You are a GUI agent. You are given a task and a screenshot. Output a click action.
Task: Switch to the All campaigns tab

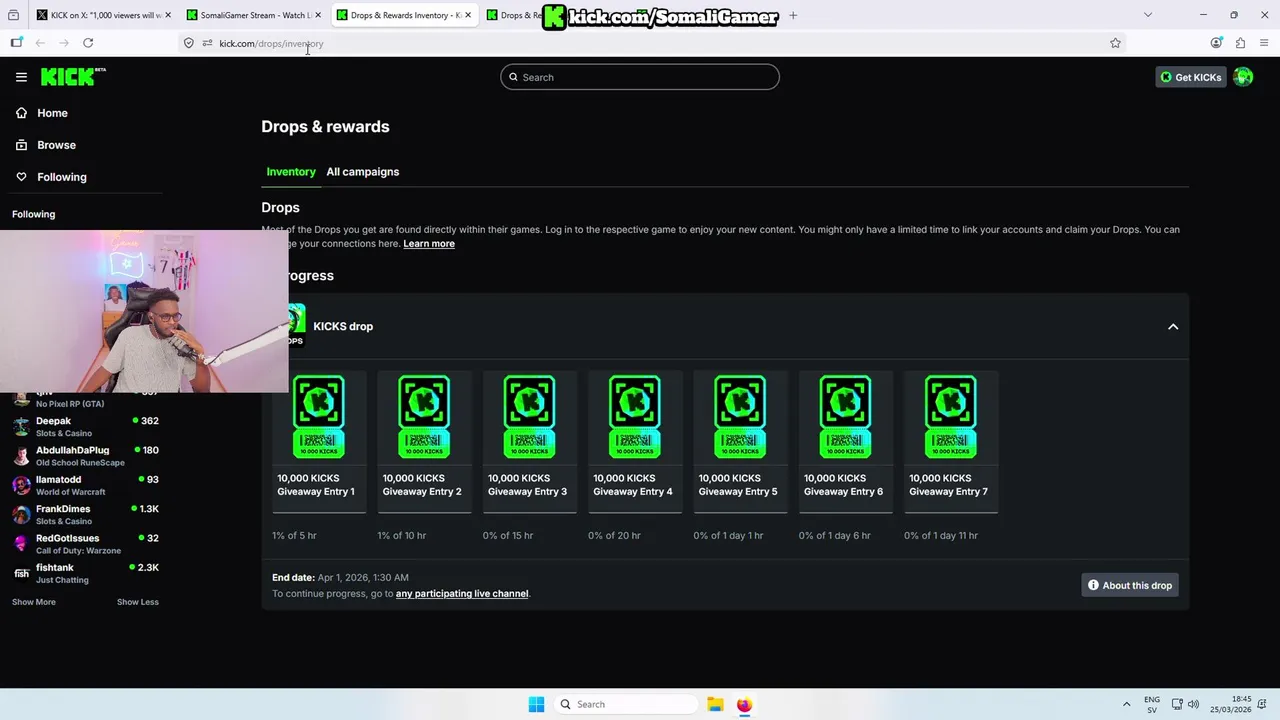362,172
